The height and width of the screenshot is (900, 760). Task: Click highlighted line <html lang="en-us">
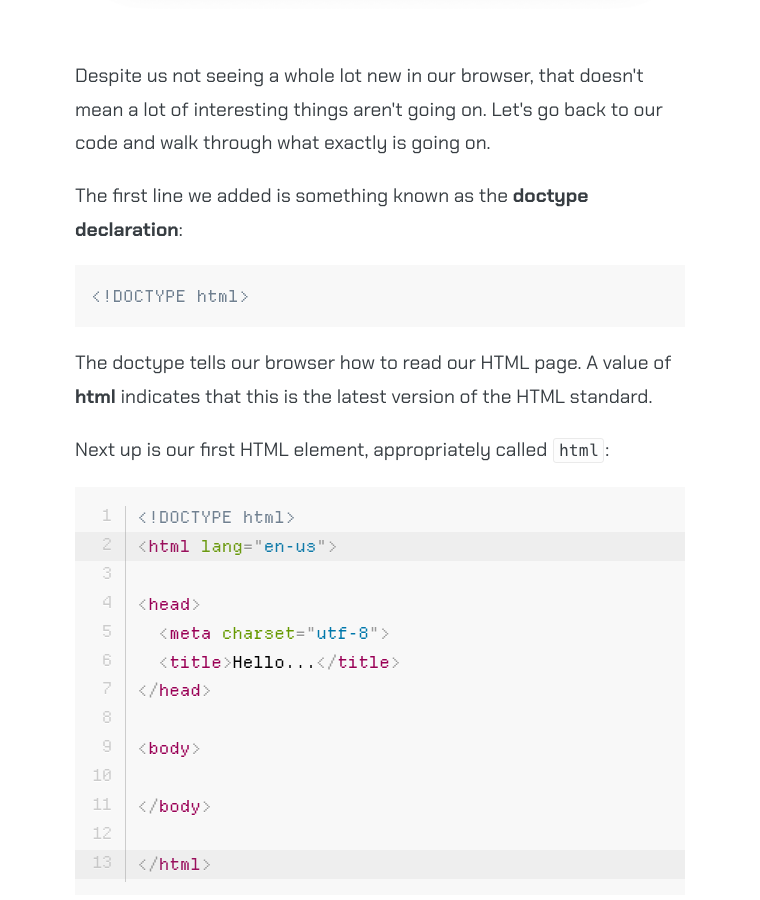(x=237, y=546)
